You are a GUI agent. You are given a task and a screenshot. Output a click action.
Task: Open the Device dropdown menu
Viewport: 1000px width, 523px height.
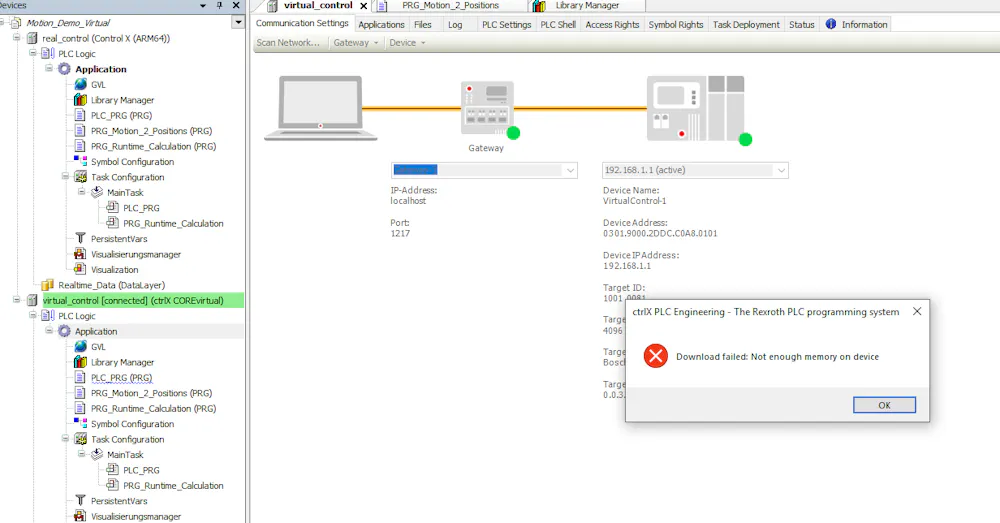click(x=407, y=43)
